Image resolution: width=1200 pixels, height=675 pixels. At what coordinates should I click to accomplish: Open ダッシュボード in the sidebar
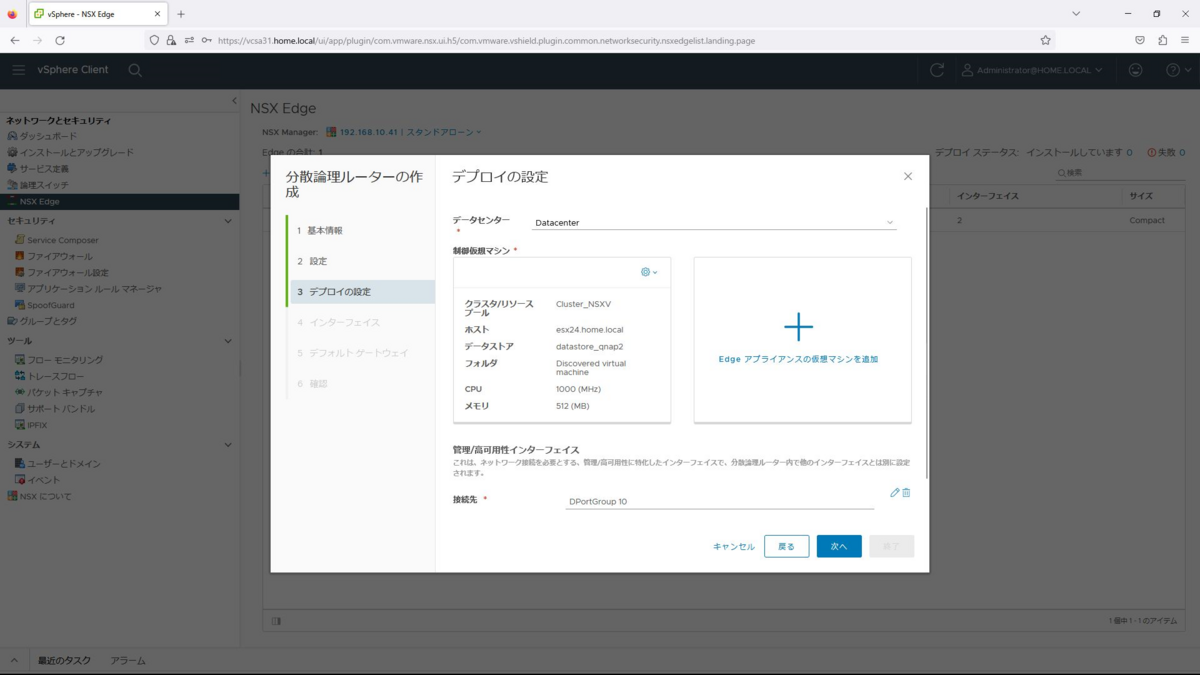[48, 136]
